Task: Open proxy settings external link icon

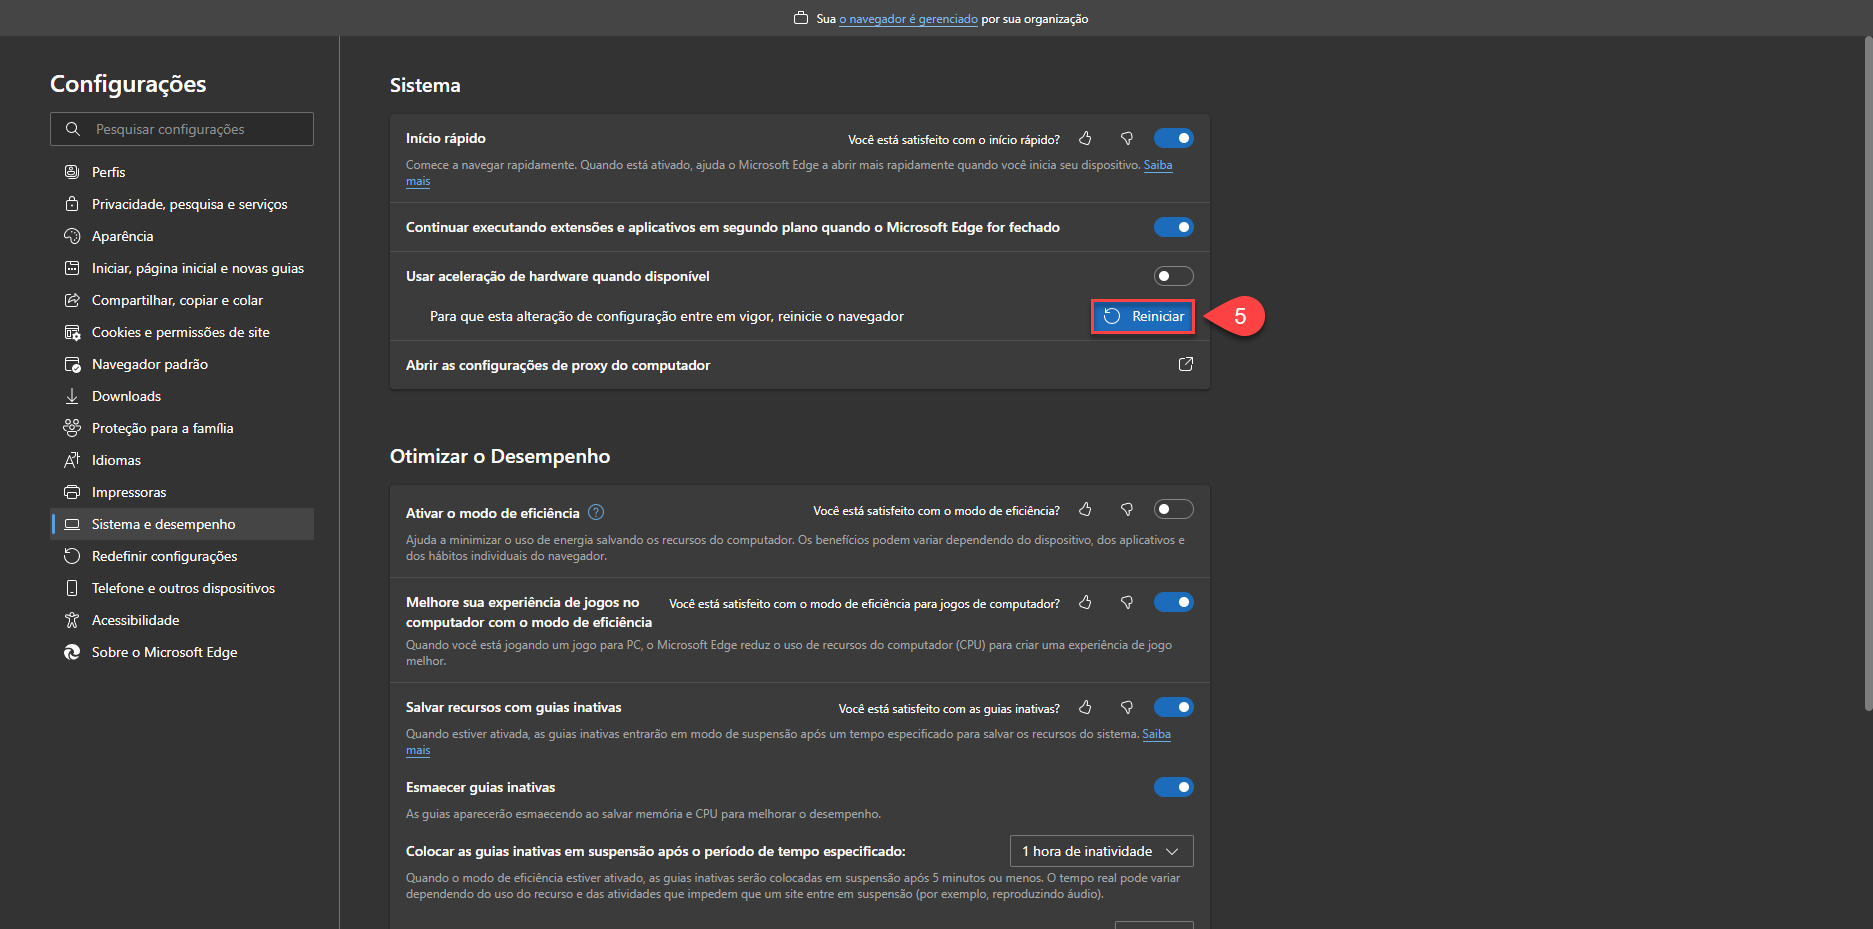Action: click(x=1185, y=365)
